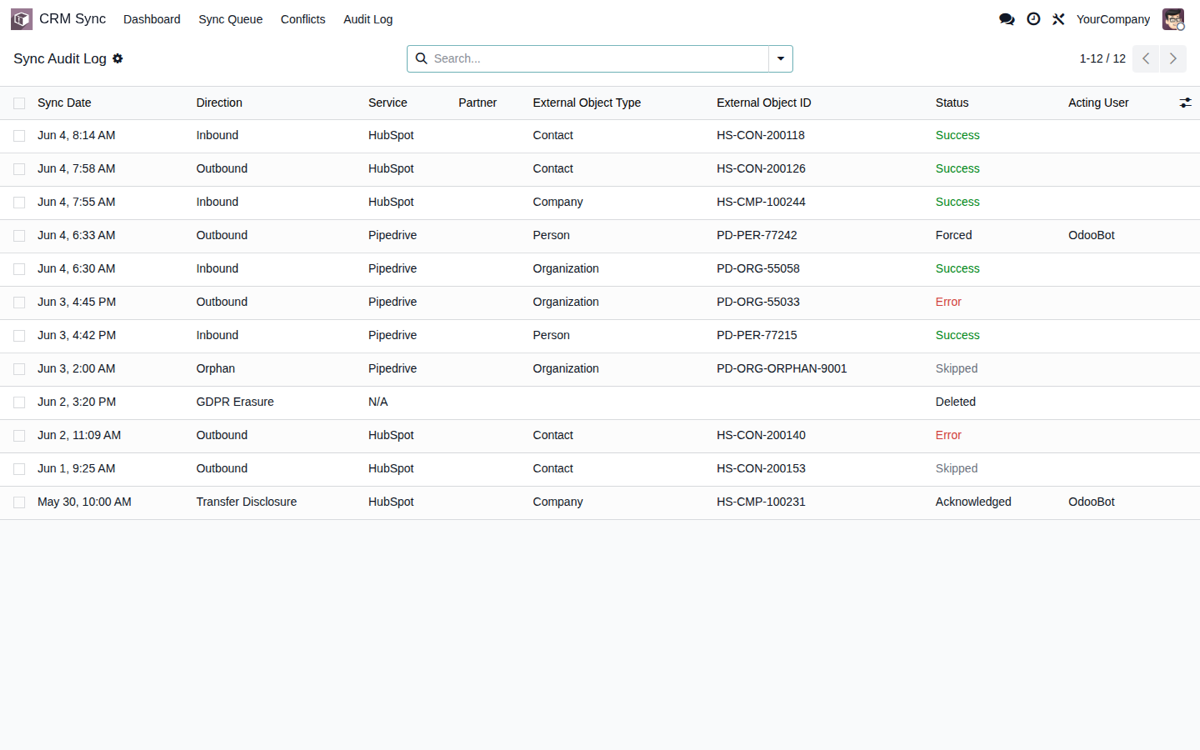
Task: Open record PD-PER-77242
Action: 757,235
